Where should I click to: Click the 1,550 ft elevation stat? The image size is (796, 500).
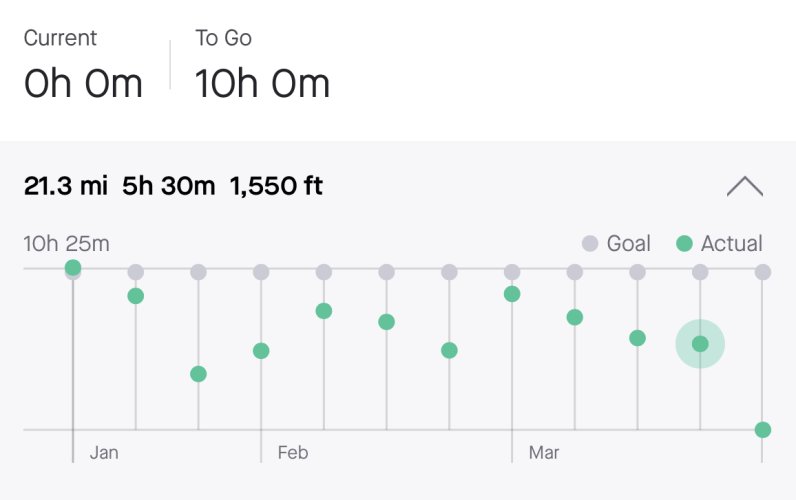click(x=276, y=186)
